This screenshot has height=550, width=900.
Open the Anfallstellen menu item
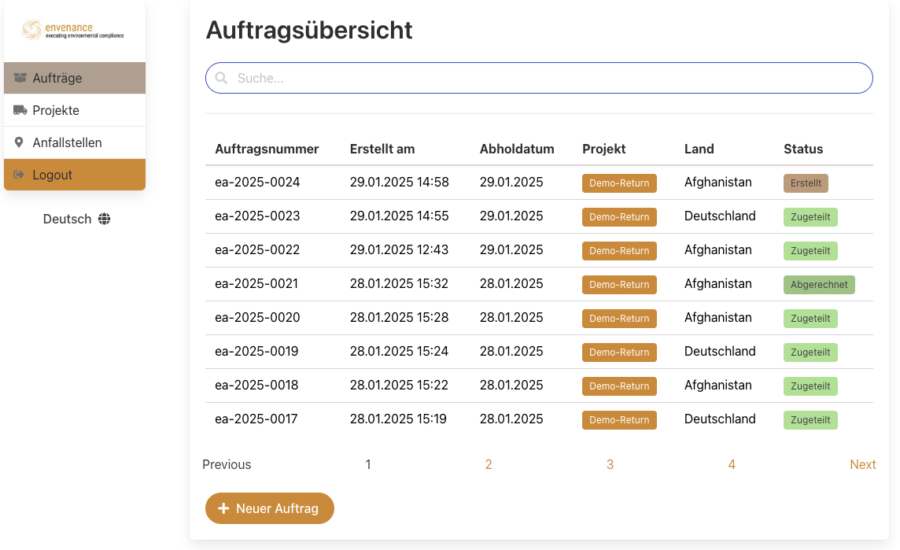click(75, 142)
